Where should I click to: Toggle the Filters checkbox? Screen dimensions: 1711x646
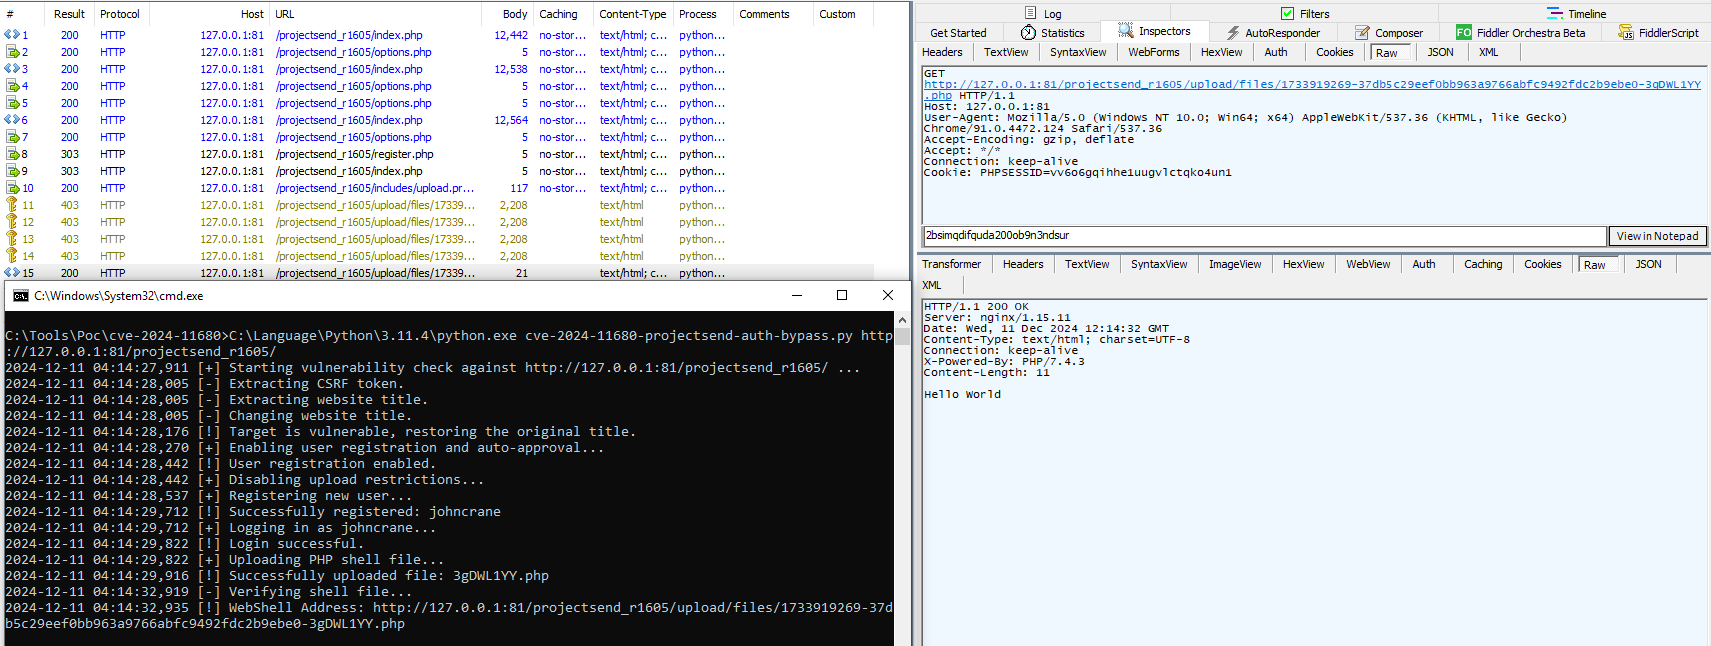(1288, 14)
